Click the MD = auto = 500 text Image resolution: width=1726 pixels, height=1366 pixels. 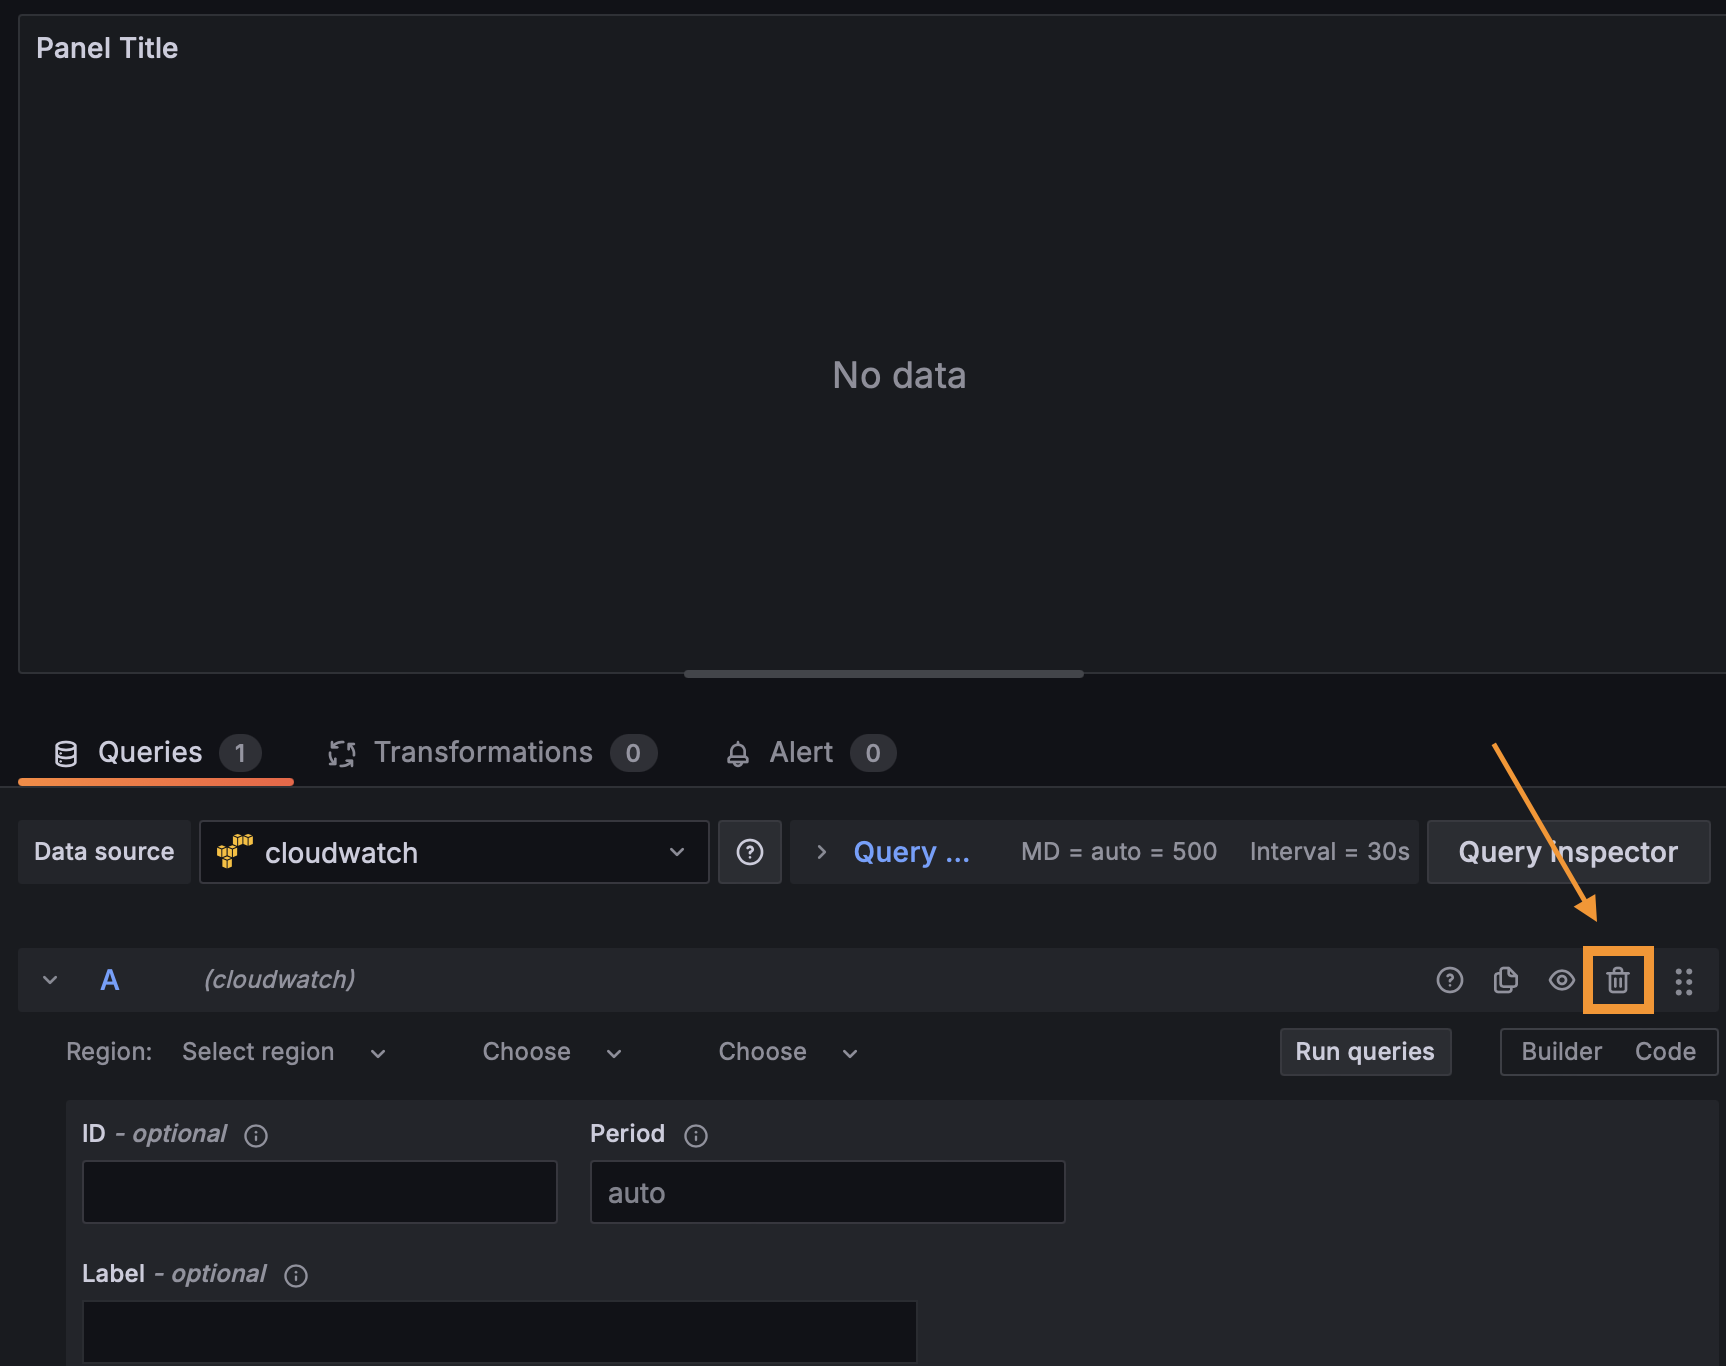pyautogui.click(x=1119, y=852)
